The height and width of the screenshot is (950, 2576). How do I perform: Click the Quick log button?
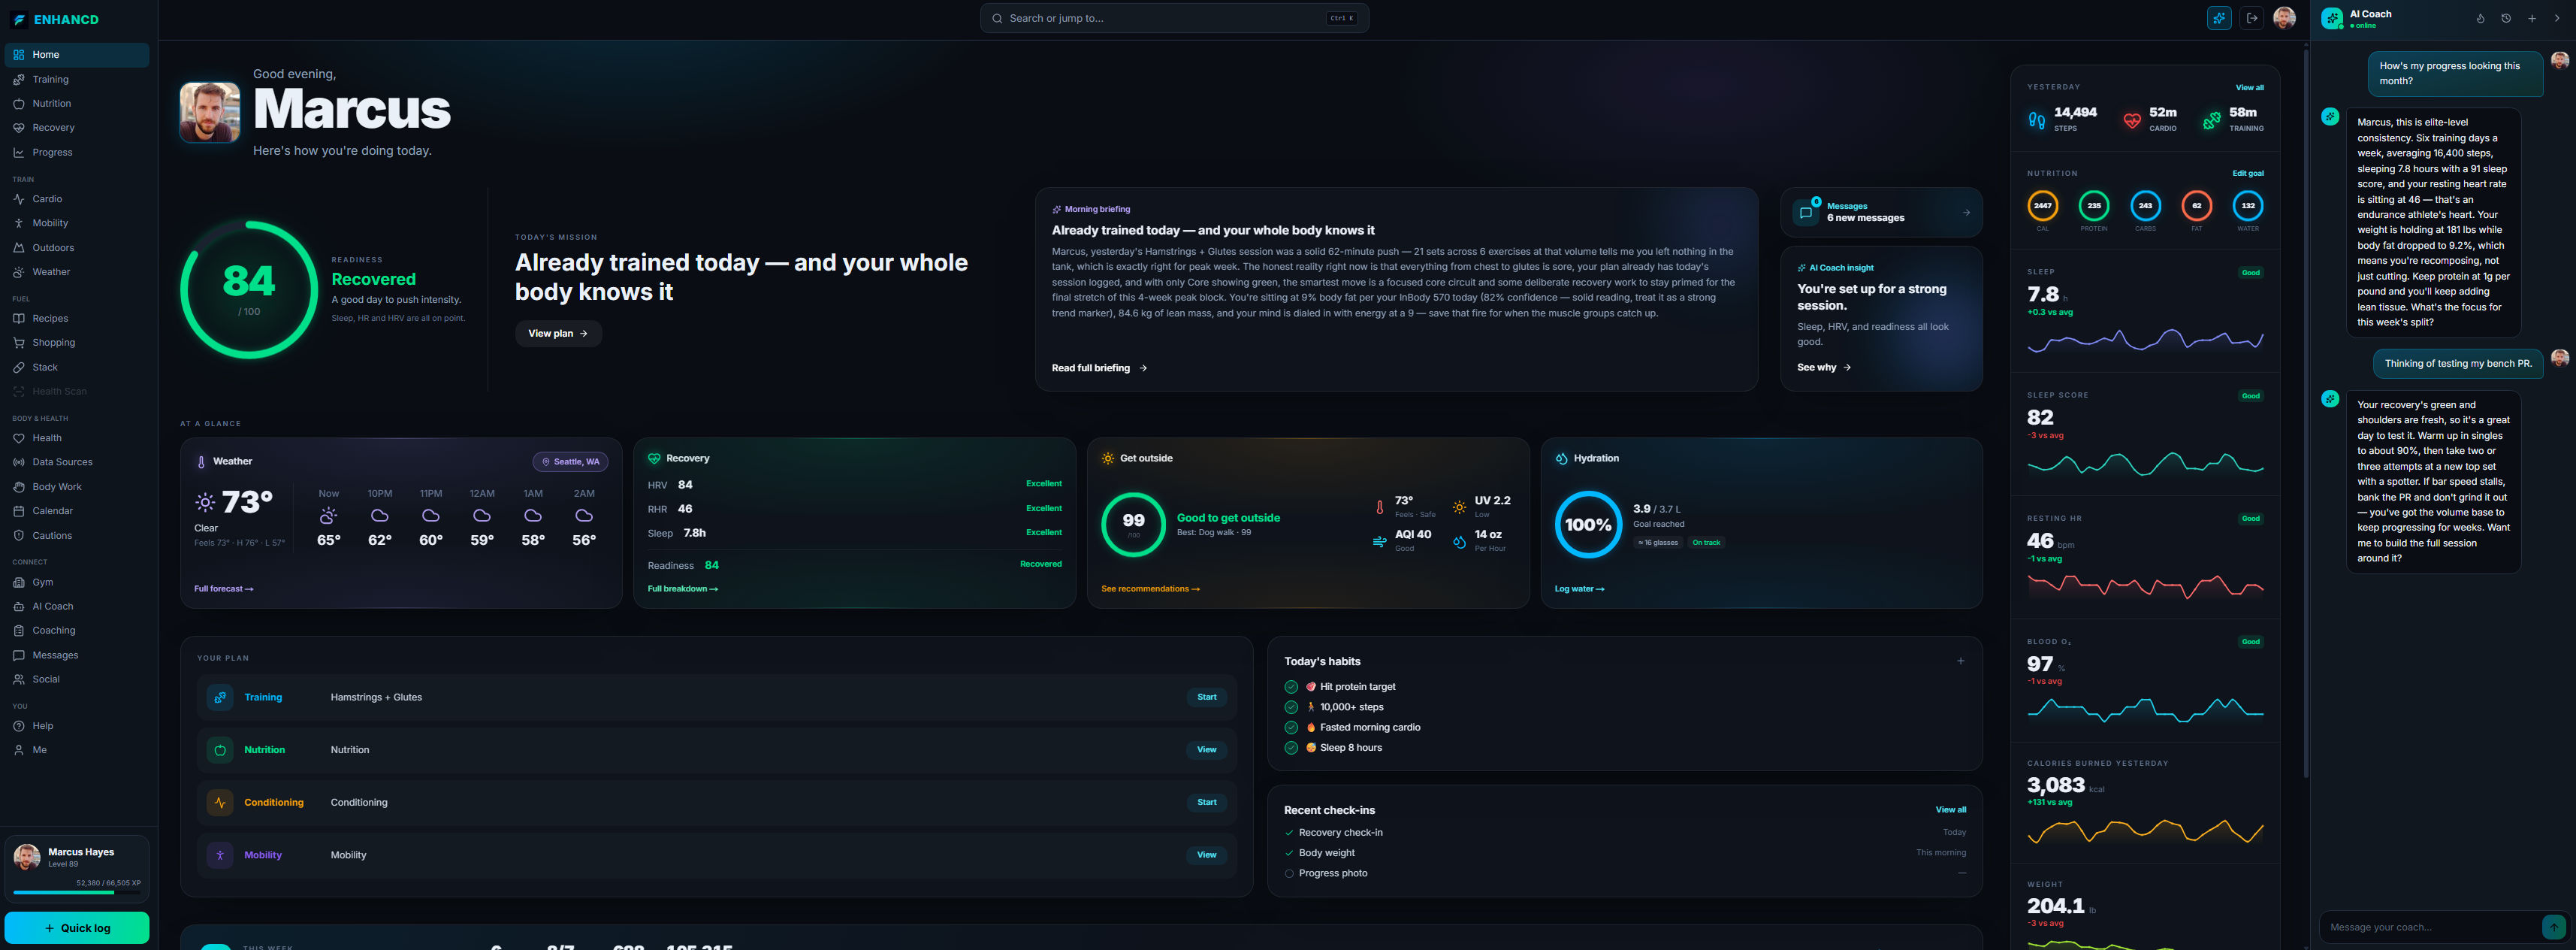(x=77, y=928)
